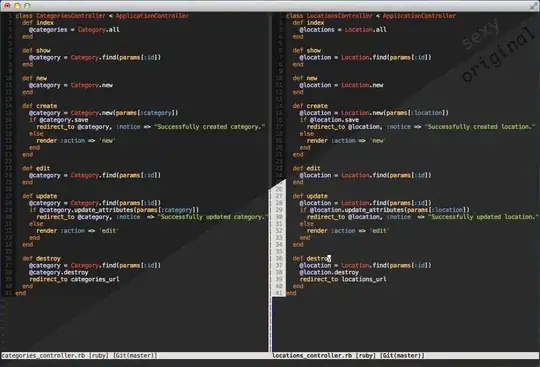Viewport: 540px width, 367px height.
Task: Close the editor window with the red button
Action: coord(7,5)
